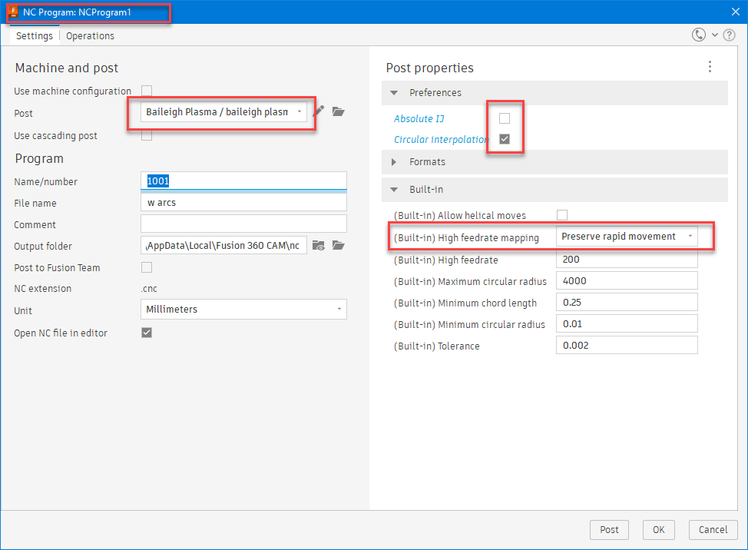Open the Millimeters unit dropdown

coord(243,309)
